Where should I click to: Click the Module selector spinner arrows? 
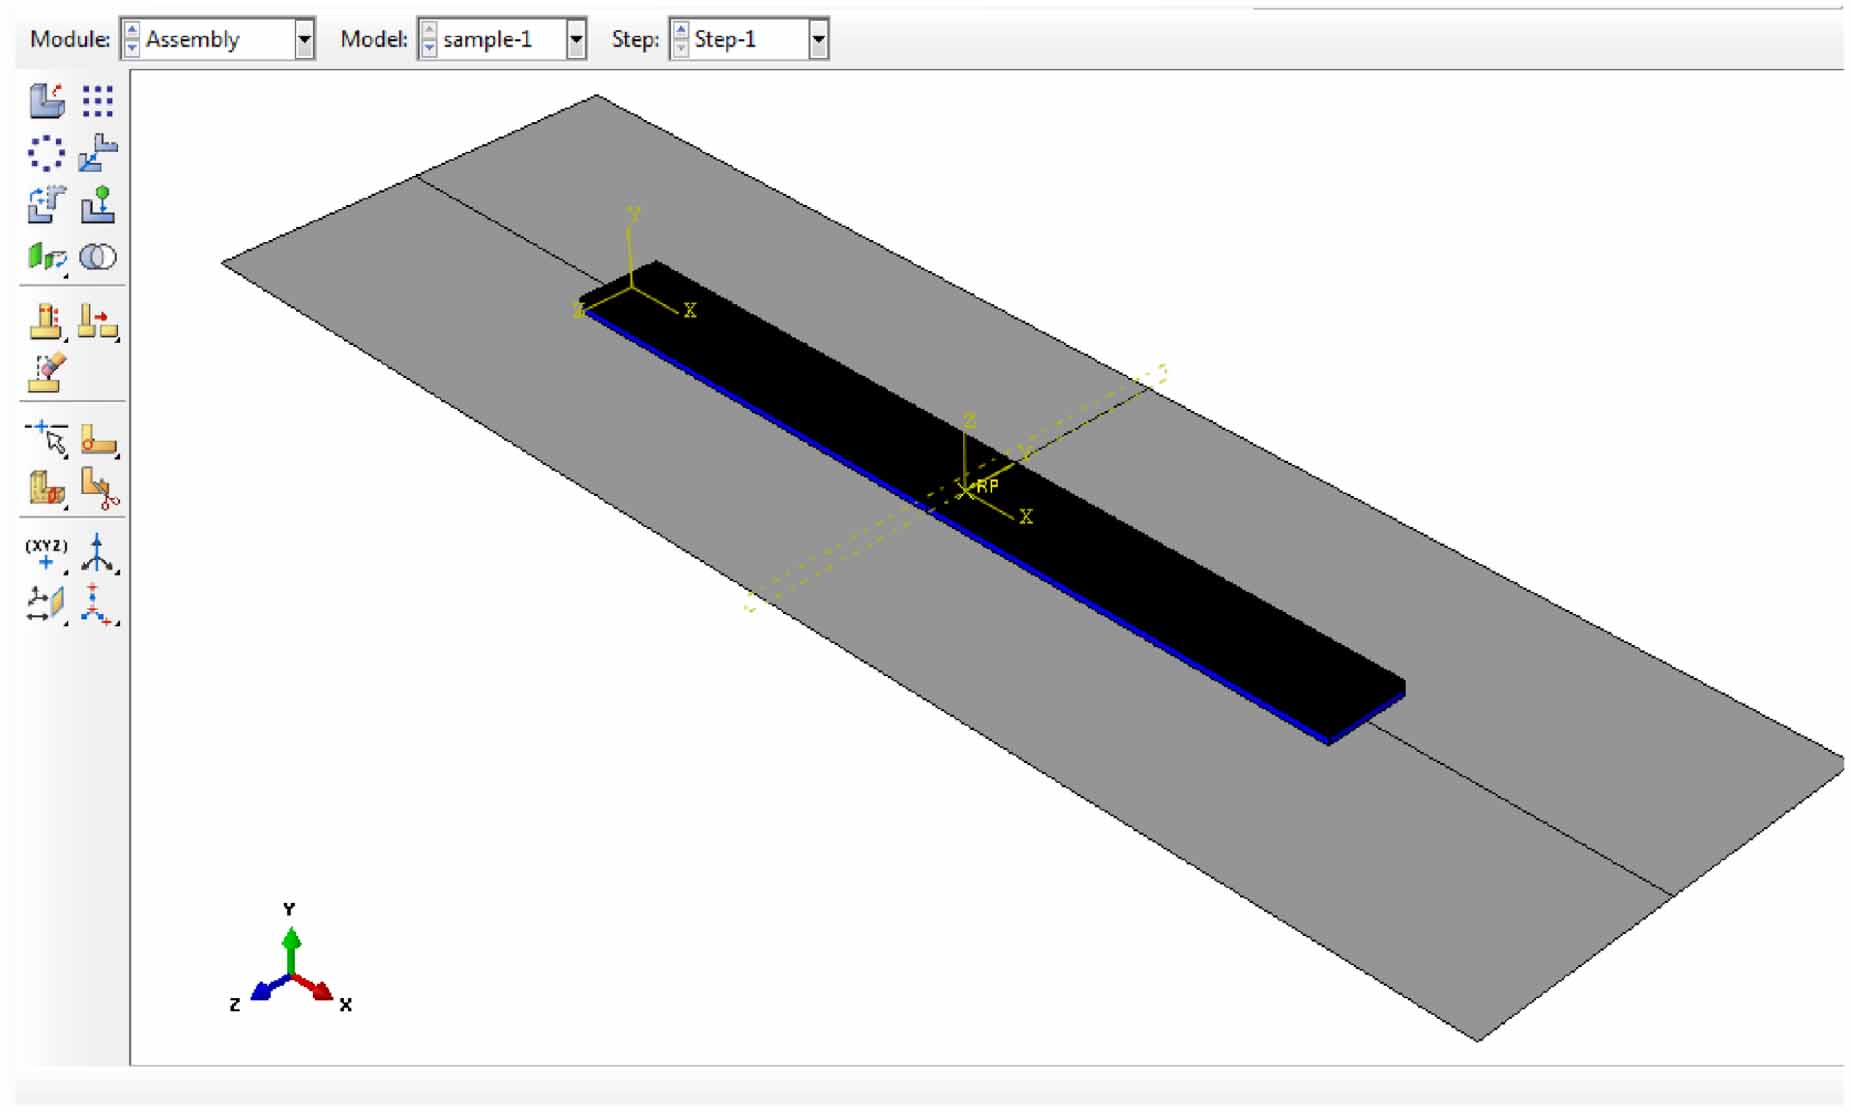[x=132, y=40]
